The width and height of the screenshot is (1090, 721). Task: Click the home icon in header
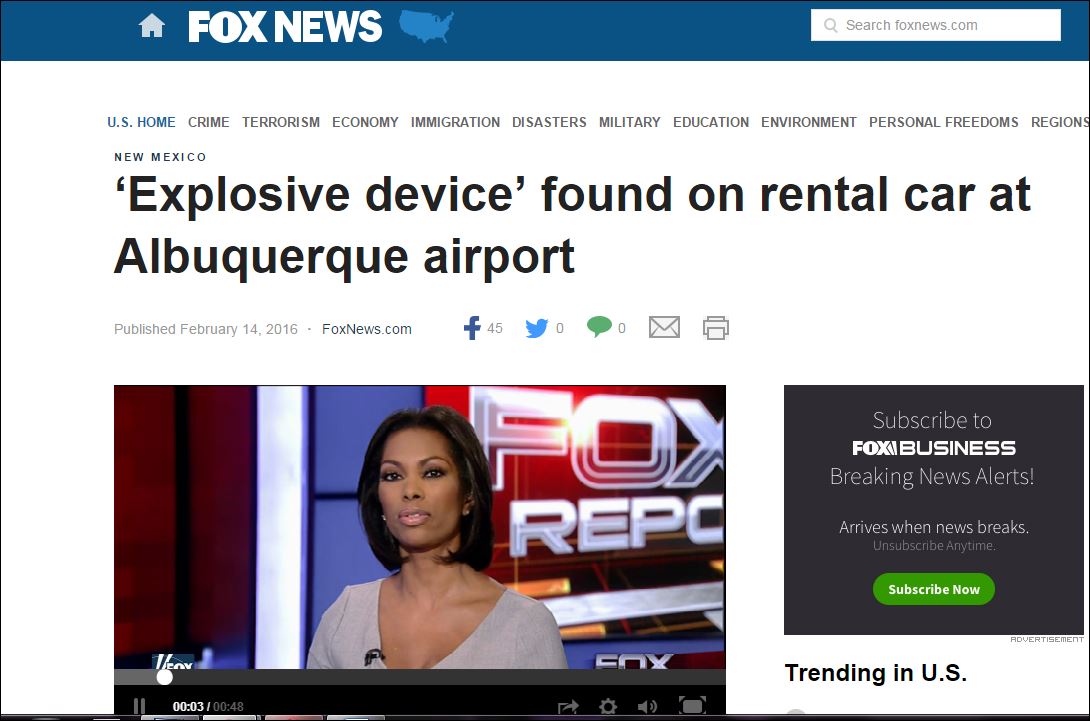tap(152, 26)
